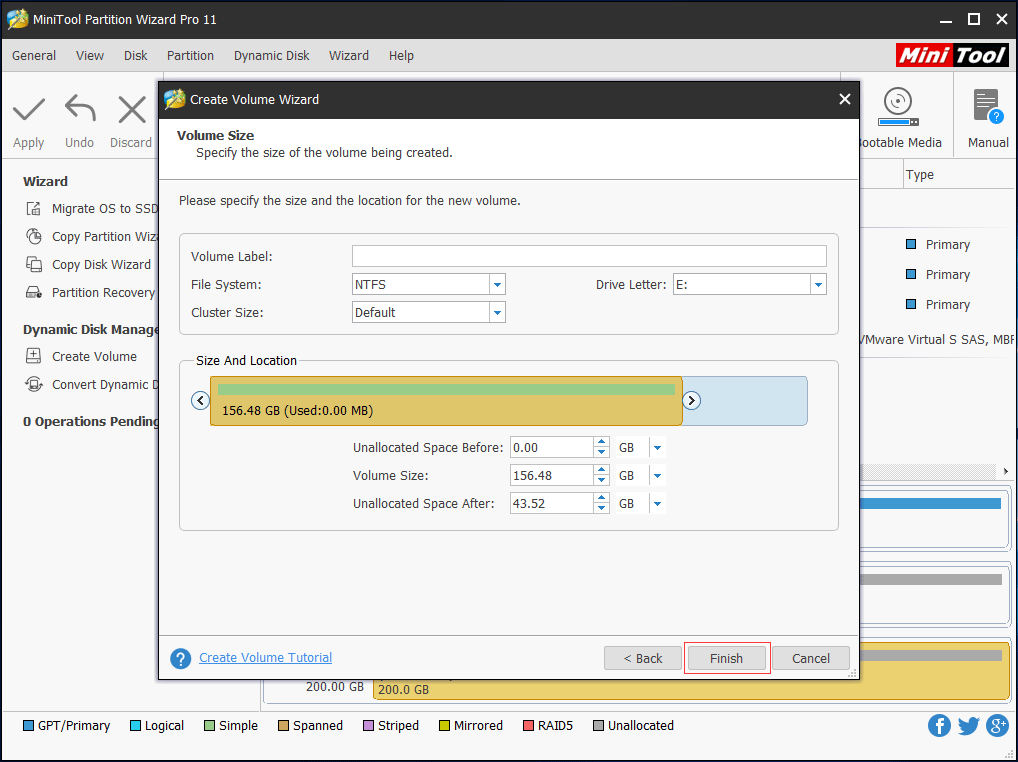The width and height of the screenshot is (1018, 762).
Task: Increase Volume Size with the up stepper
Action: point(601,470)
